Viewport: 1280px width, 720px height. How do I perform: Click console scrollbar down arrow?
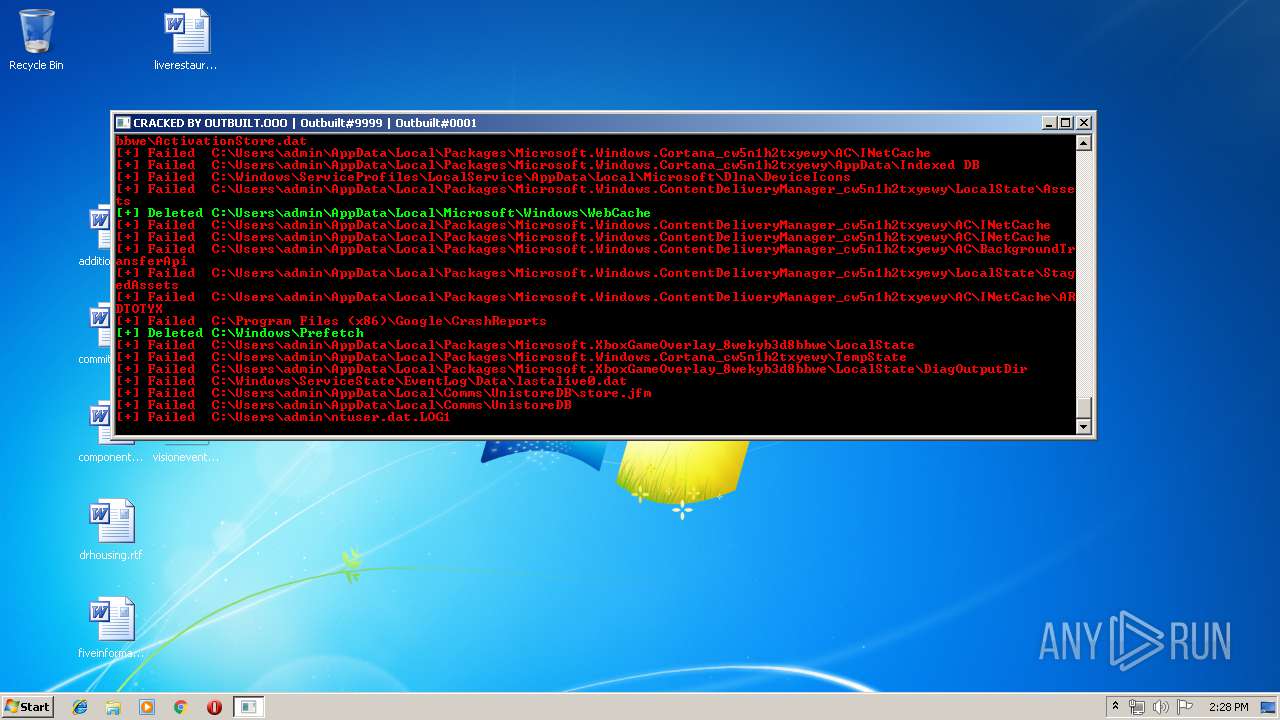point(1083,427)
